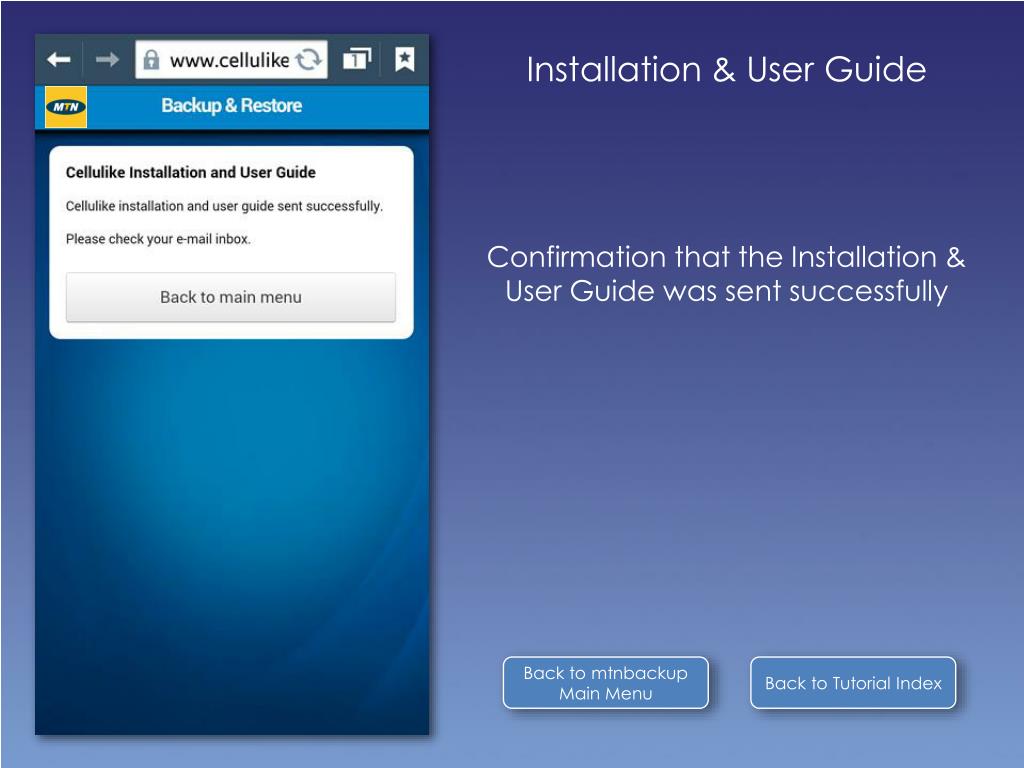
Task: Tap Back to main menu button
Action: (231, 297)
